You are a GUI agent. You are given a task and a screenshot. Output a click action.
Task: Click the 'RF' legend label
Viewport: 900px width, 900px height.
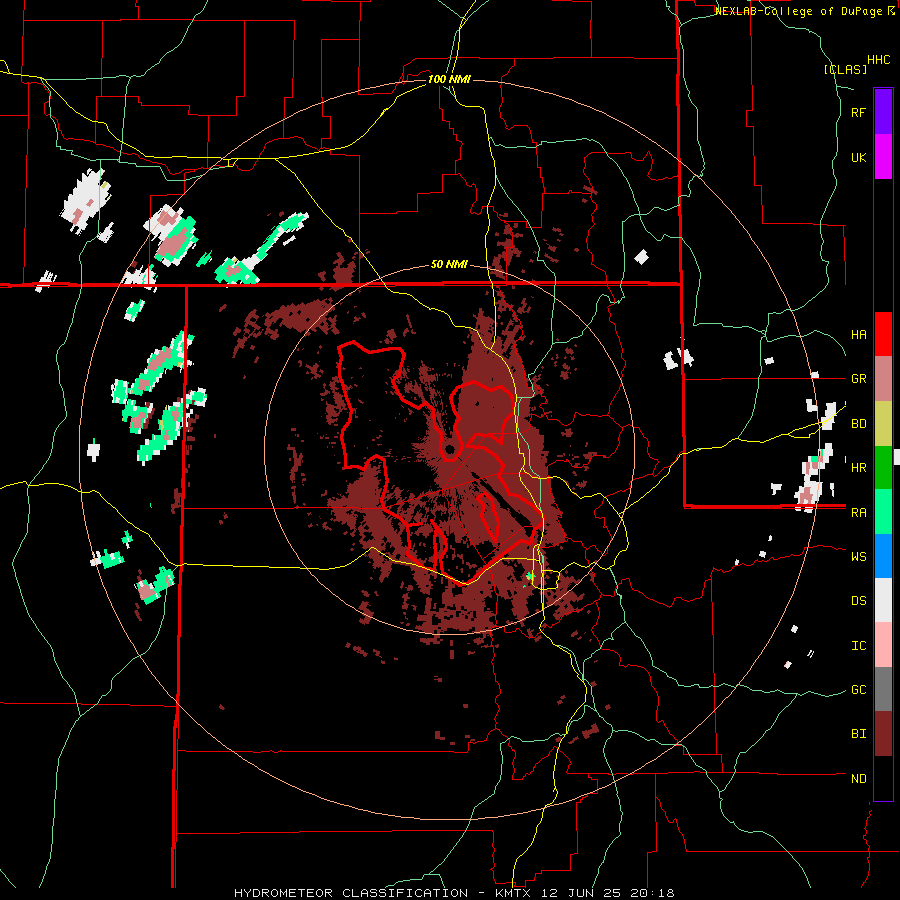858,112
